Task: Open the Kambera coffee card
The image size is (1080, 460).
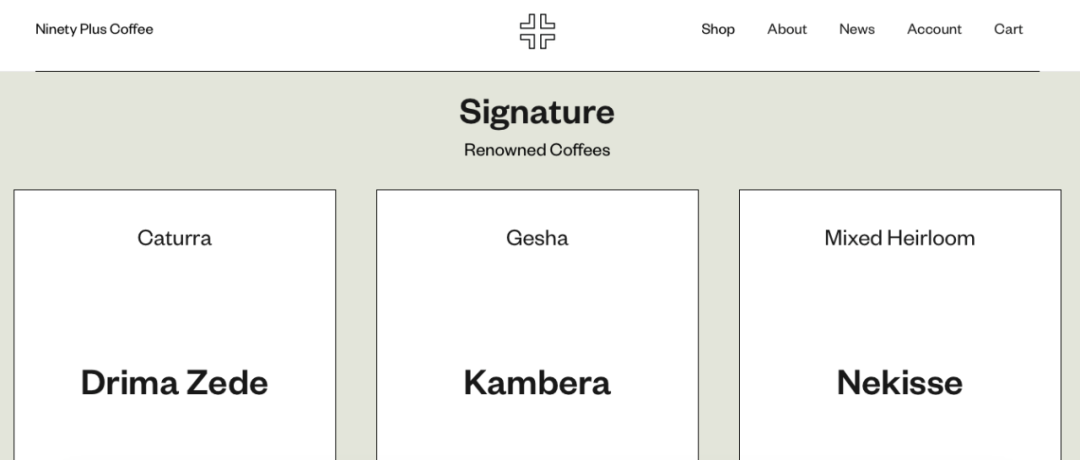Action: pyautogui.click(x=537, y=324)
